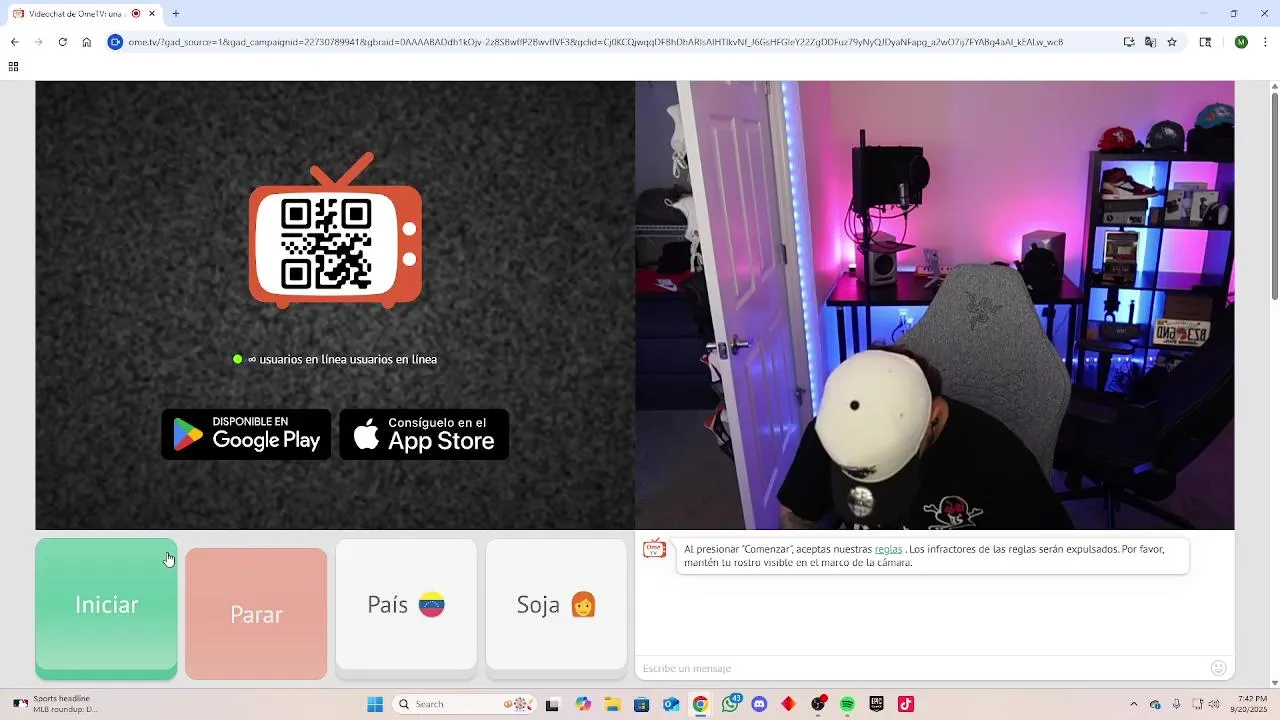Open Task View from the taskbar
Image resolution: width=1280 pixels, height=720 pixels.
(552, 704)
